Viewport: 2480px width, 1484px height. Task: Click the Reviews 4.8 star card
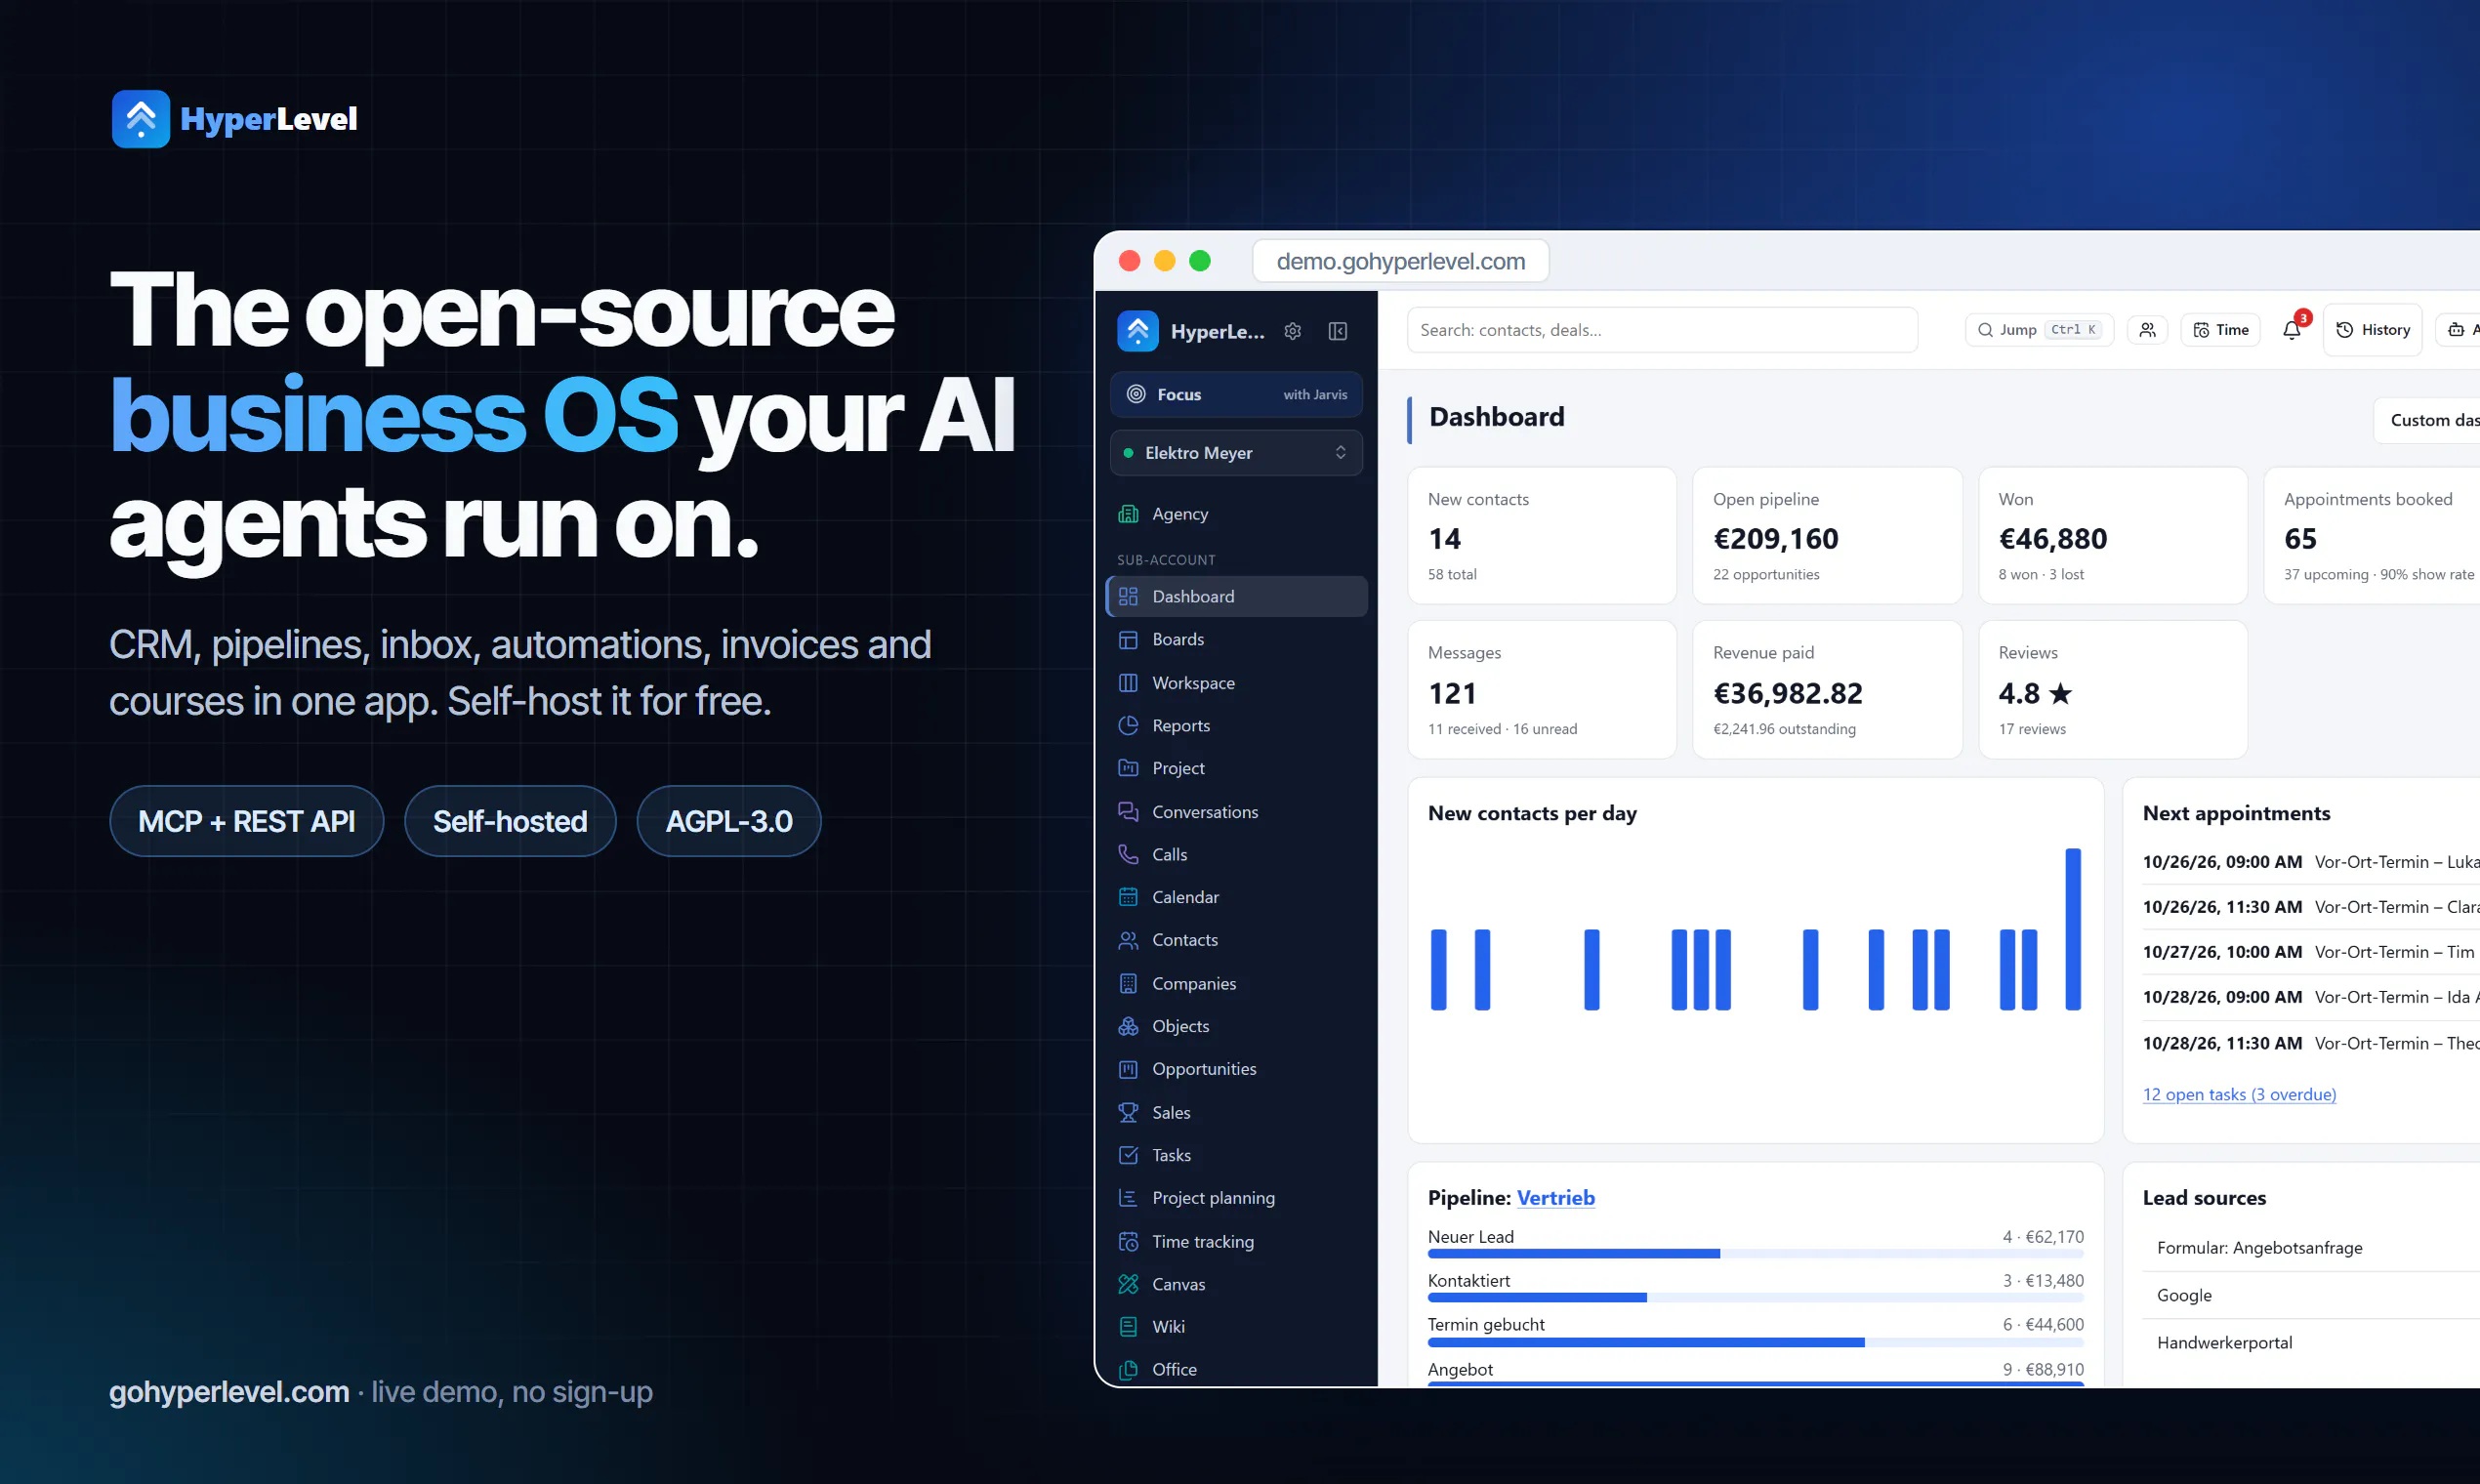click(x=2113, y=689)
